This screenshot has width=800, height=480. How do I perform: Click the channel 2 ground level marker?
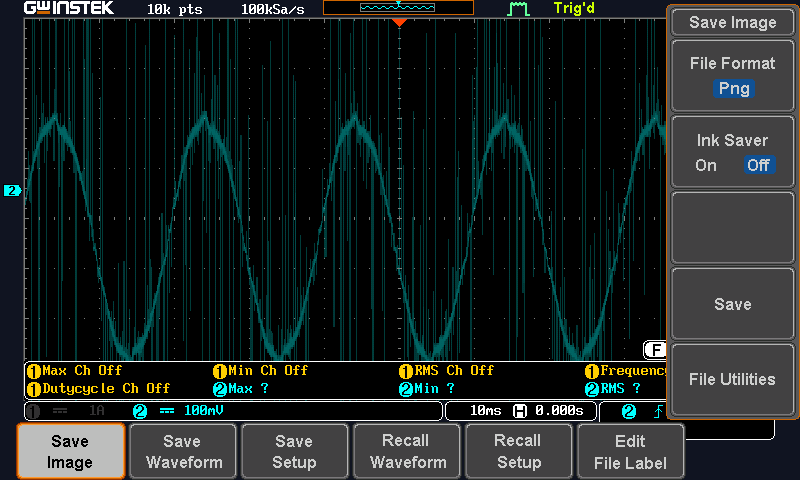[12, 191]
